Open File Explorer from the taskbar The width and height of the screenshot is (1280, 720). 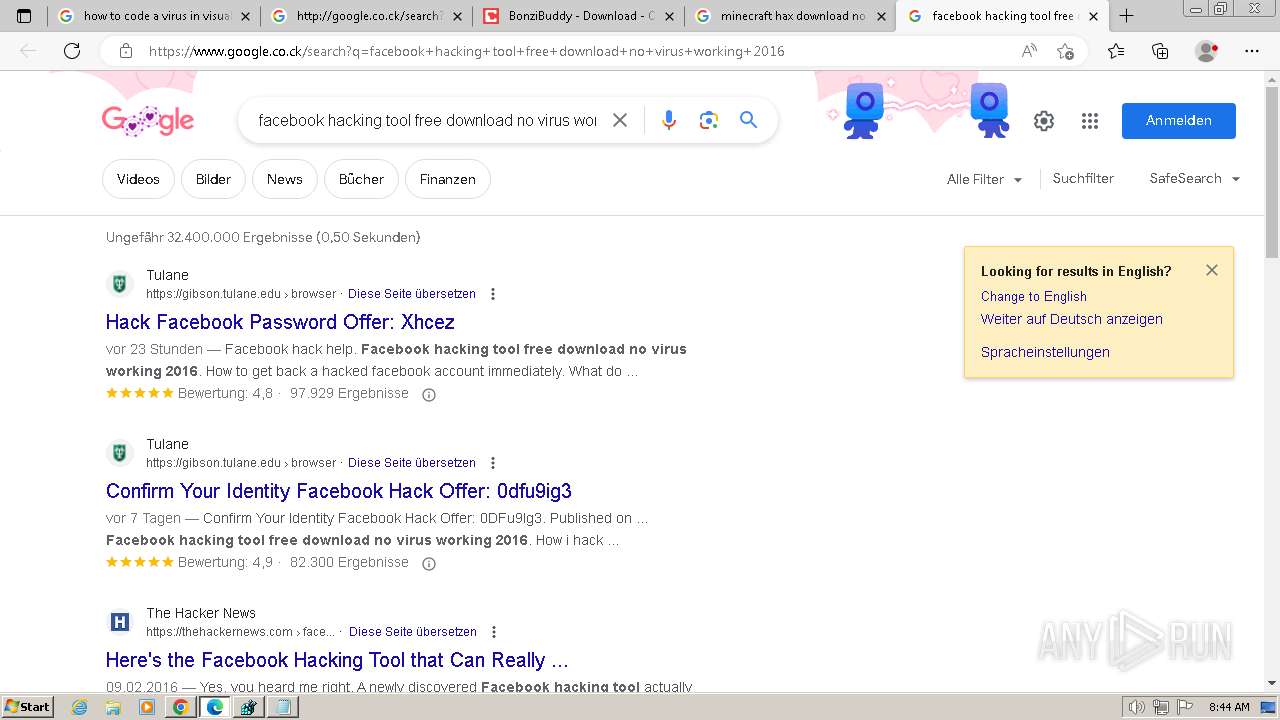pyautogui.click(x=113, y=707)
